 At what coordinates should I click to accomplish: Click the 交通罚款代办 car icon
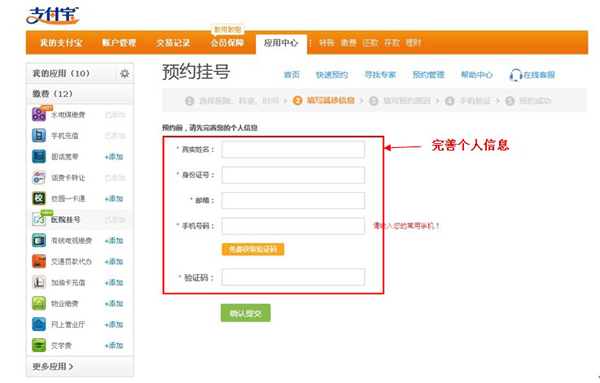pos(39,261)
